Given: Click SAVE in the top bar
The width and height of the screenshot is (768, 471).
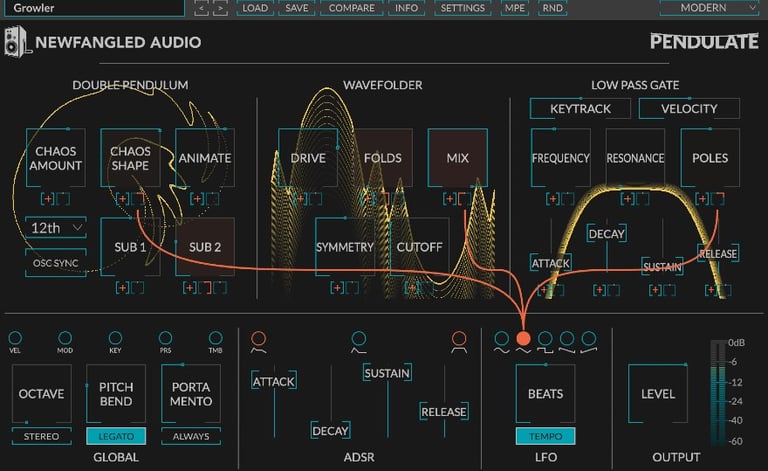Looking at the screenshot, I should point(297,8).
